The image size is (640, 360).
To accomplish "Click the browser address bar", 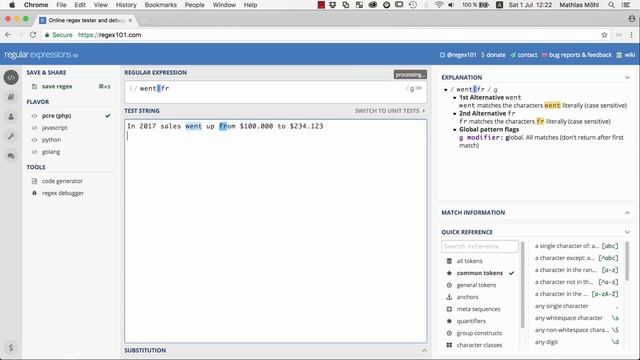I will pyautogui.click(x=320, y=35).
